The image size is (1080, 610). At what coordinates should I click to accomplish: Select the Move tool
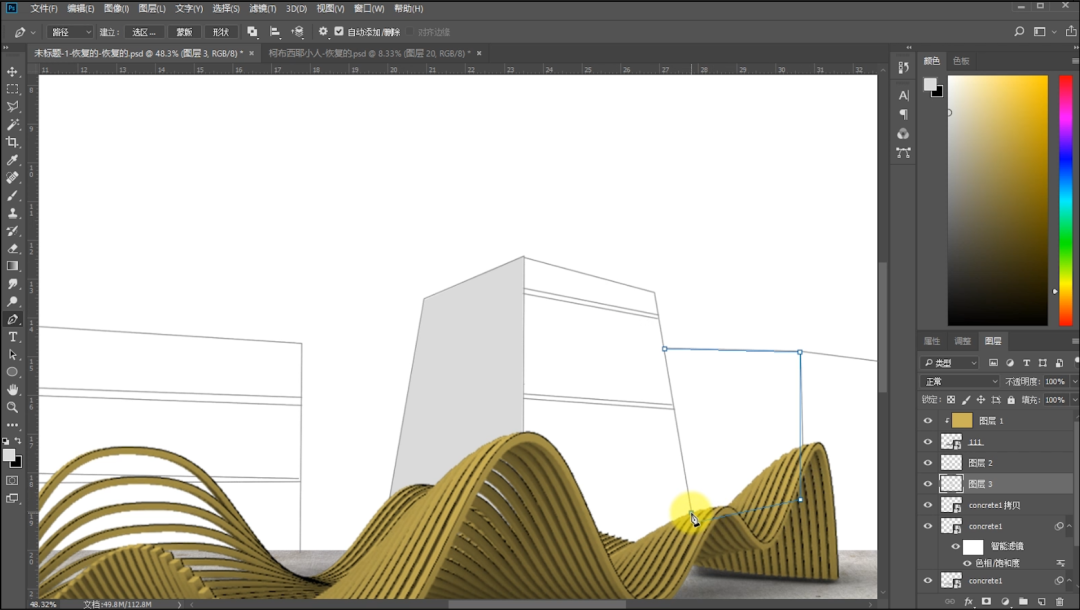click(x=13, y=72)
